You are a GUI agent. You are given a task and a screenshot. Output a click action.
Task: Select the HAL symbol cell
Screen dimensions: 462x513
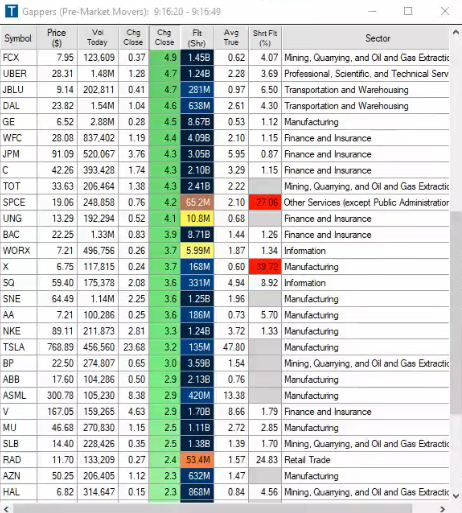[x=18, y=492]
